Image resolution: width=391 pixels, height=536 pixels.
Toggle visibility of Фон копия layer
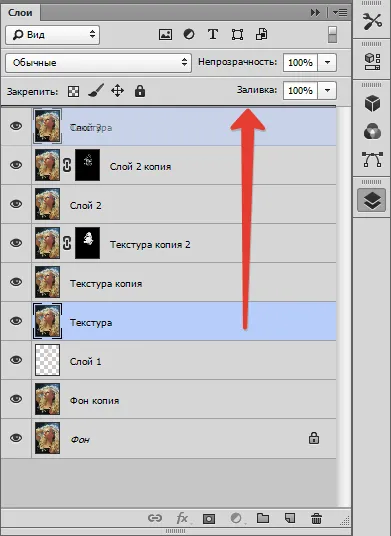16,399
